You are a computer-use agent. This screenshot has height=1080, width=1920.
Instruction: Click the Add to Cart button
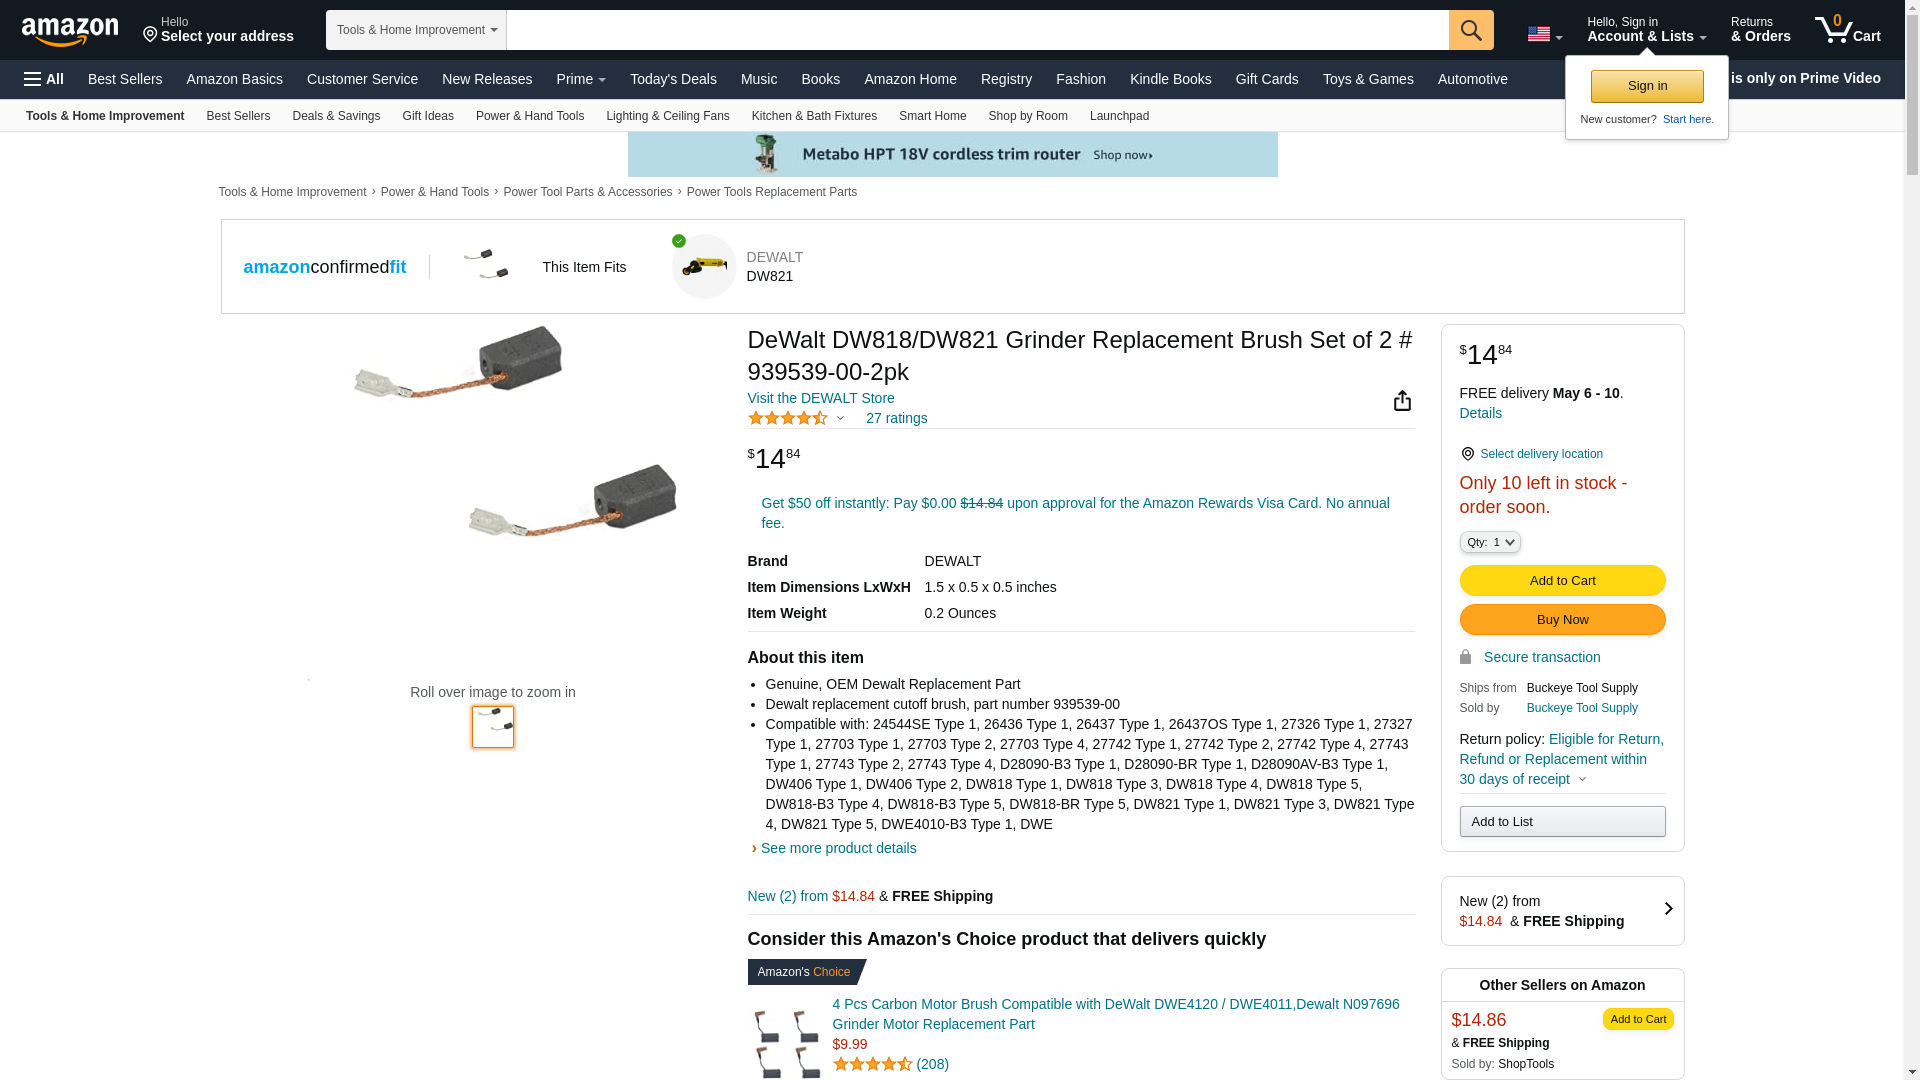(1562, 581)
